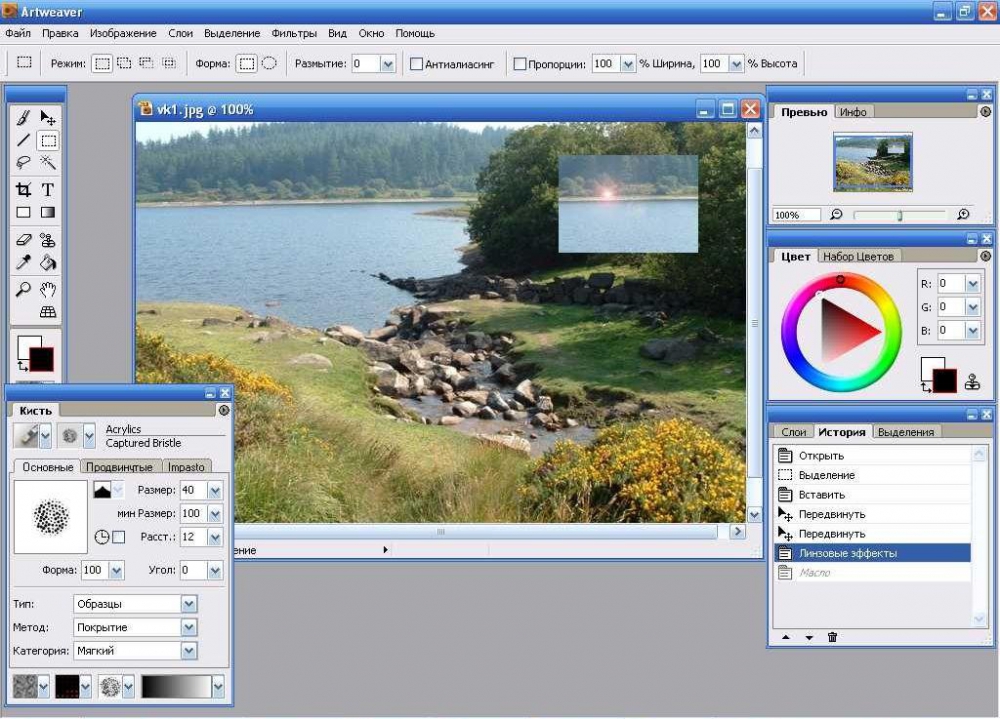Toggle the Пропорции checkbox
Viewport: 1000px width, 719px height.
(x=520, y=64)
